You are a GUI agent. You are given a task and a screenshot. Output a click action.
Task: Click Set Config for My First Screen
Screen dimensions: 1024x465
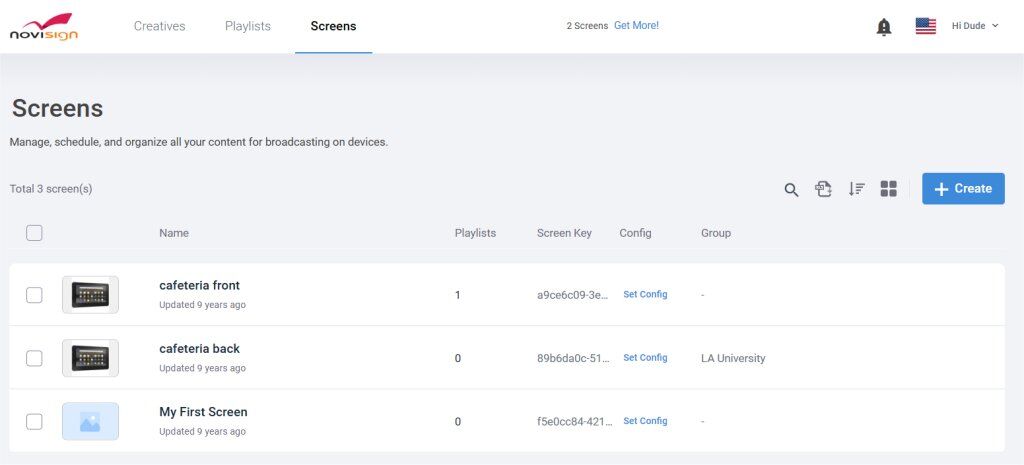(x=645, y=421)
